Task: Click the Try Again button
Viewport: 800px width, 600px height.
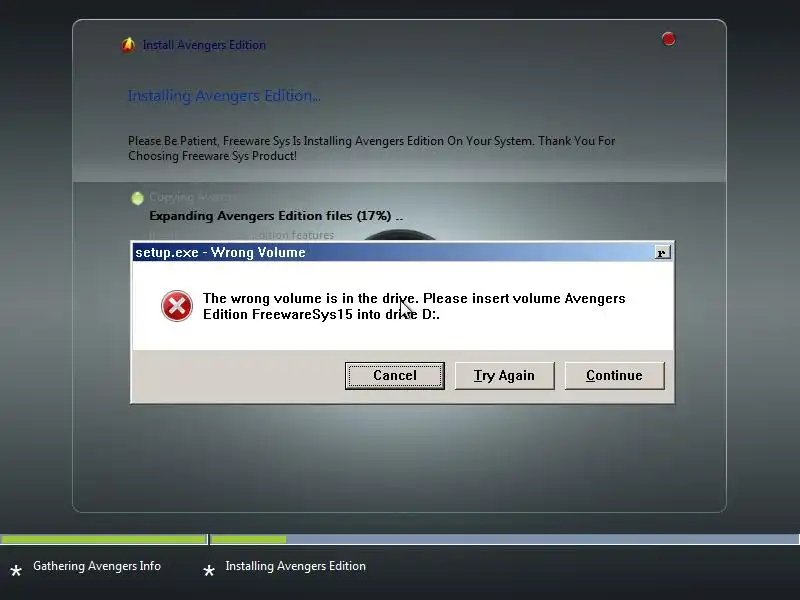Action: pyautogui.click(x=504, y=376)
